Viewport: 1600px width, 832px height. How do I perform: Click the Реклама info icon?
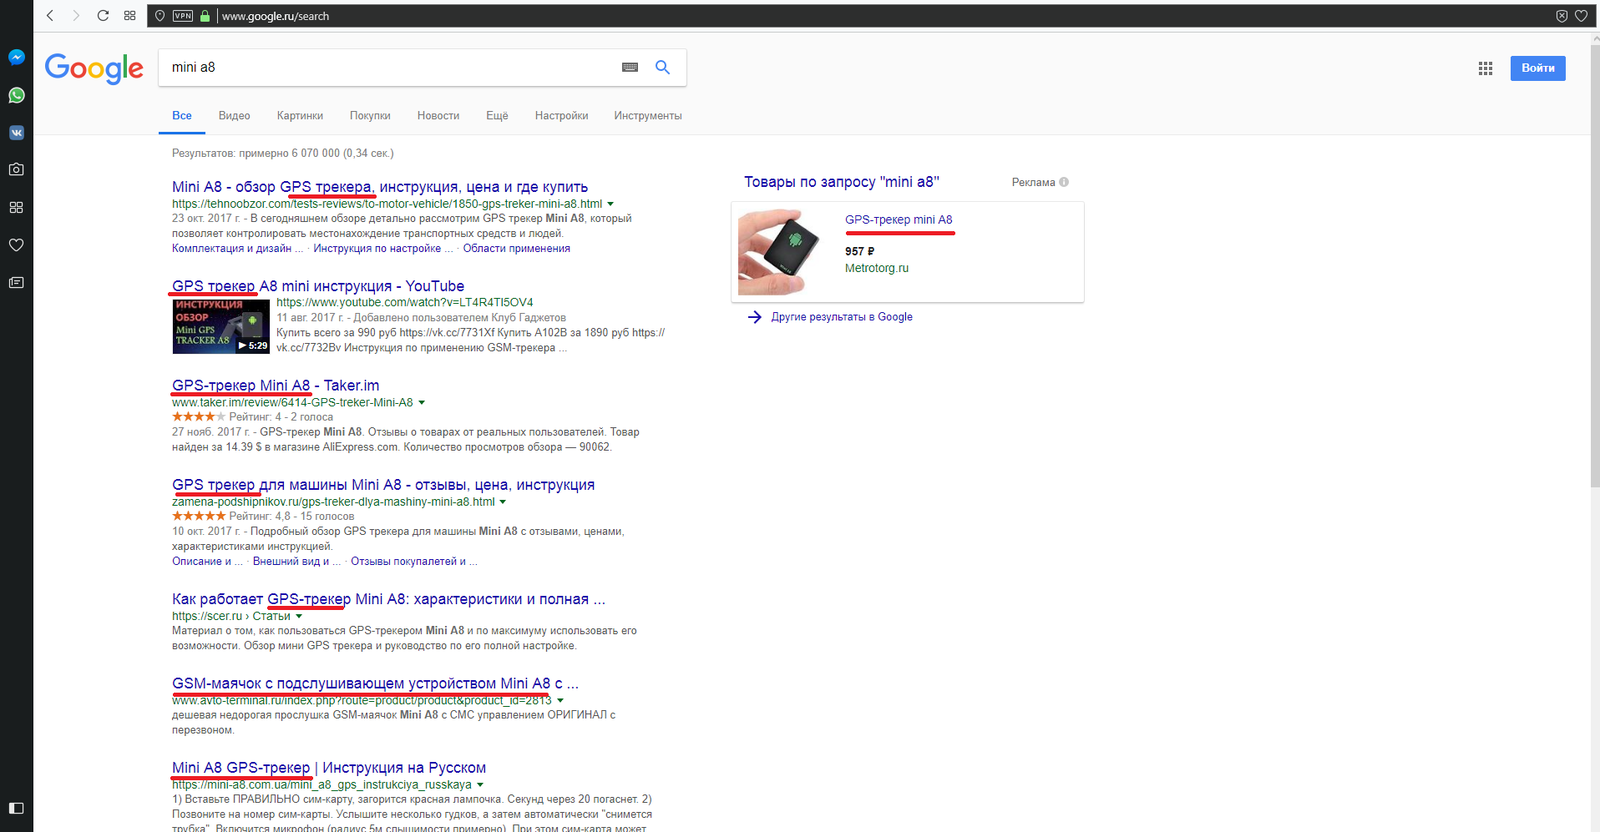click(1064, 182)
